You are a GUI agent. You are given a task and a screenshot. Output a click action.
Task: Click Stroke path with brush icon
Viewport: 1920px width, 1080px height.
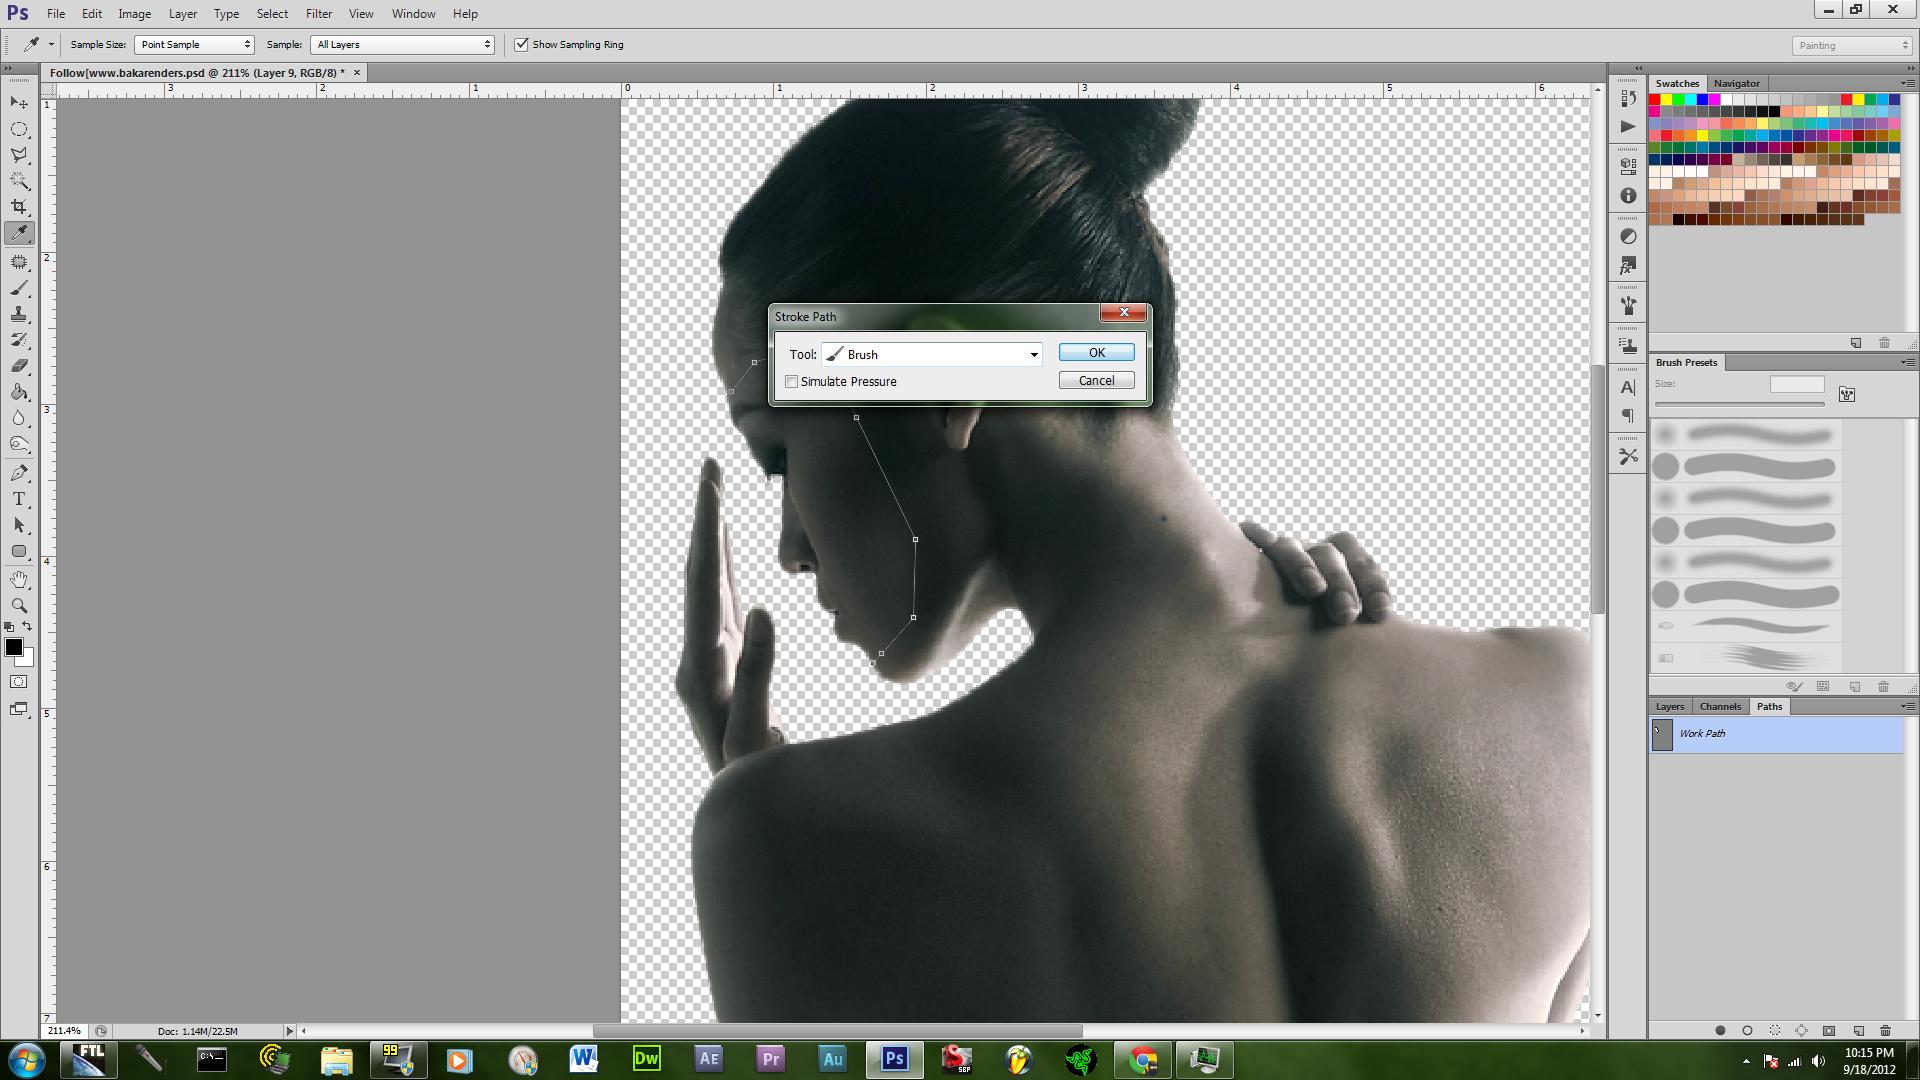click(1747, 1031)
